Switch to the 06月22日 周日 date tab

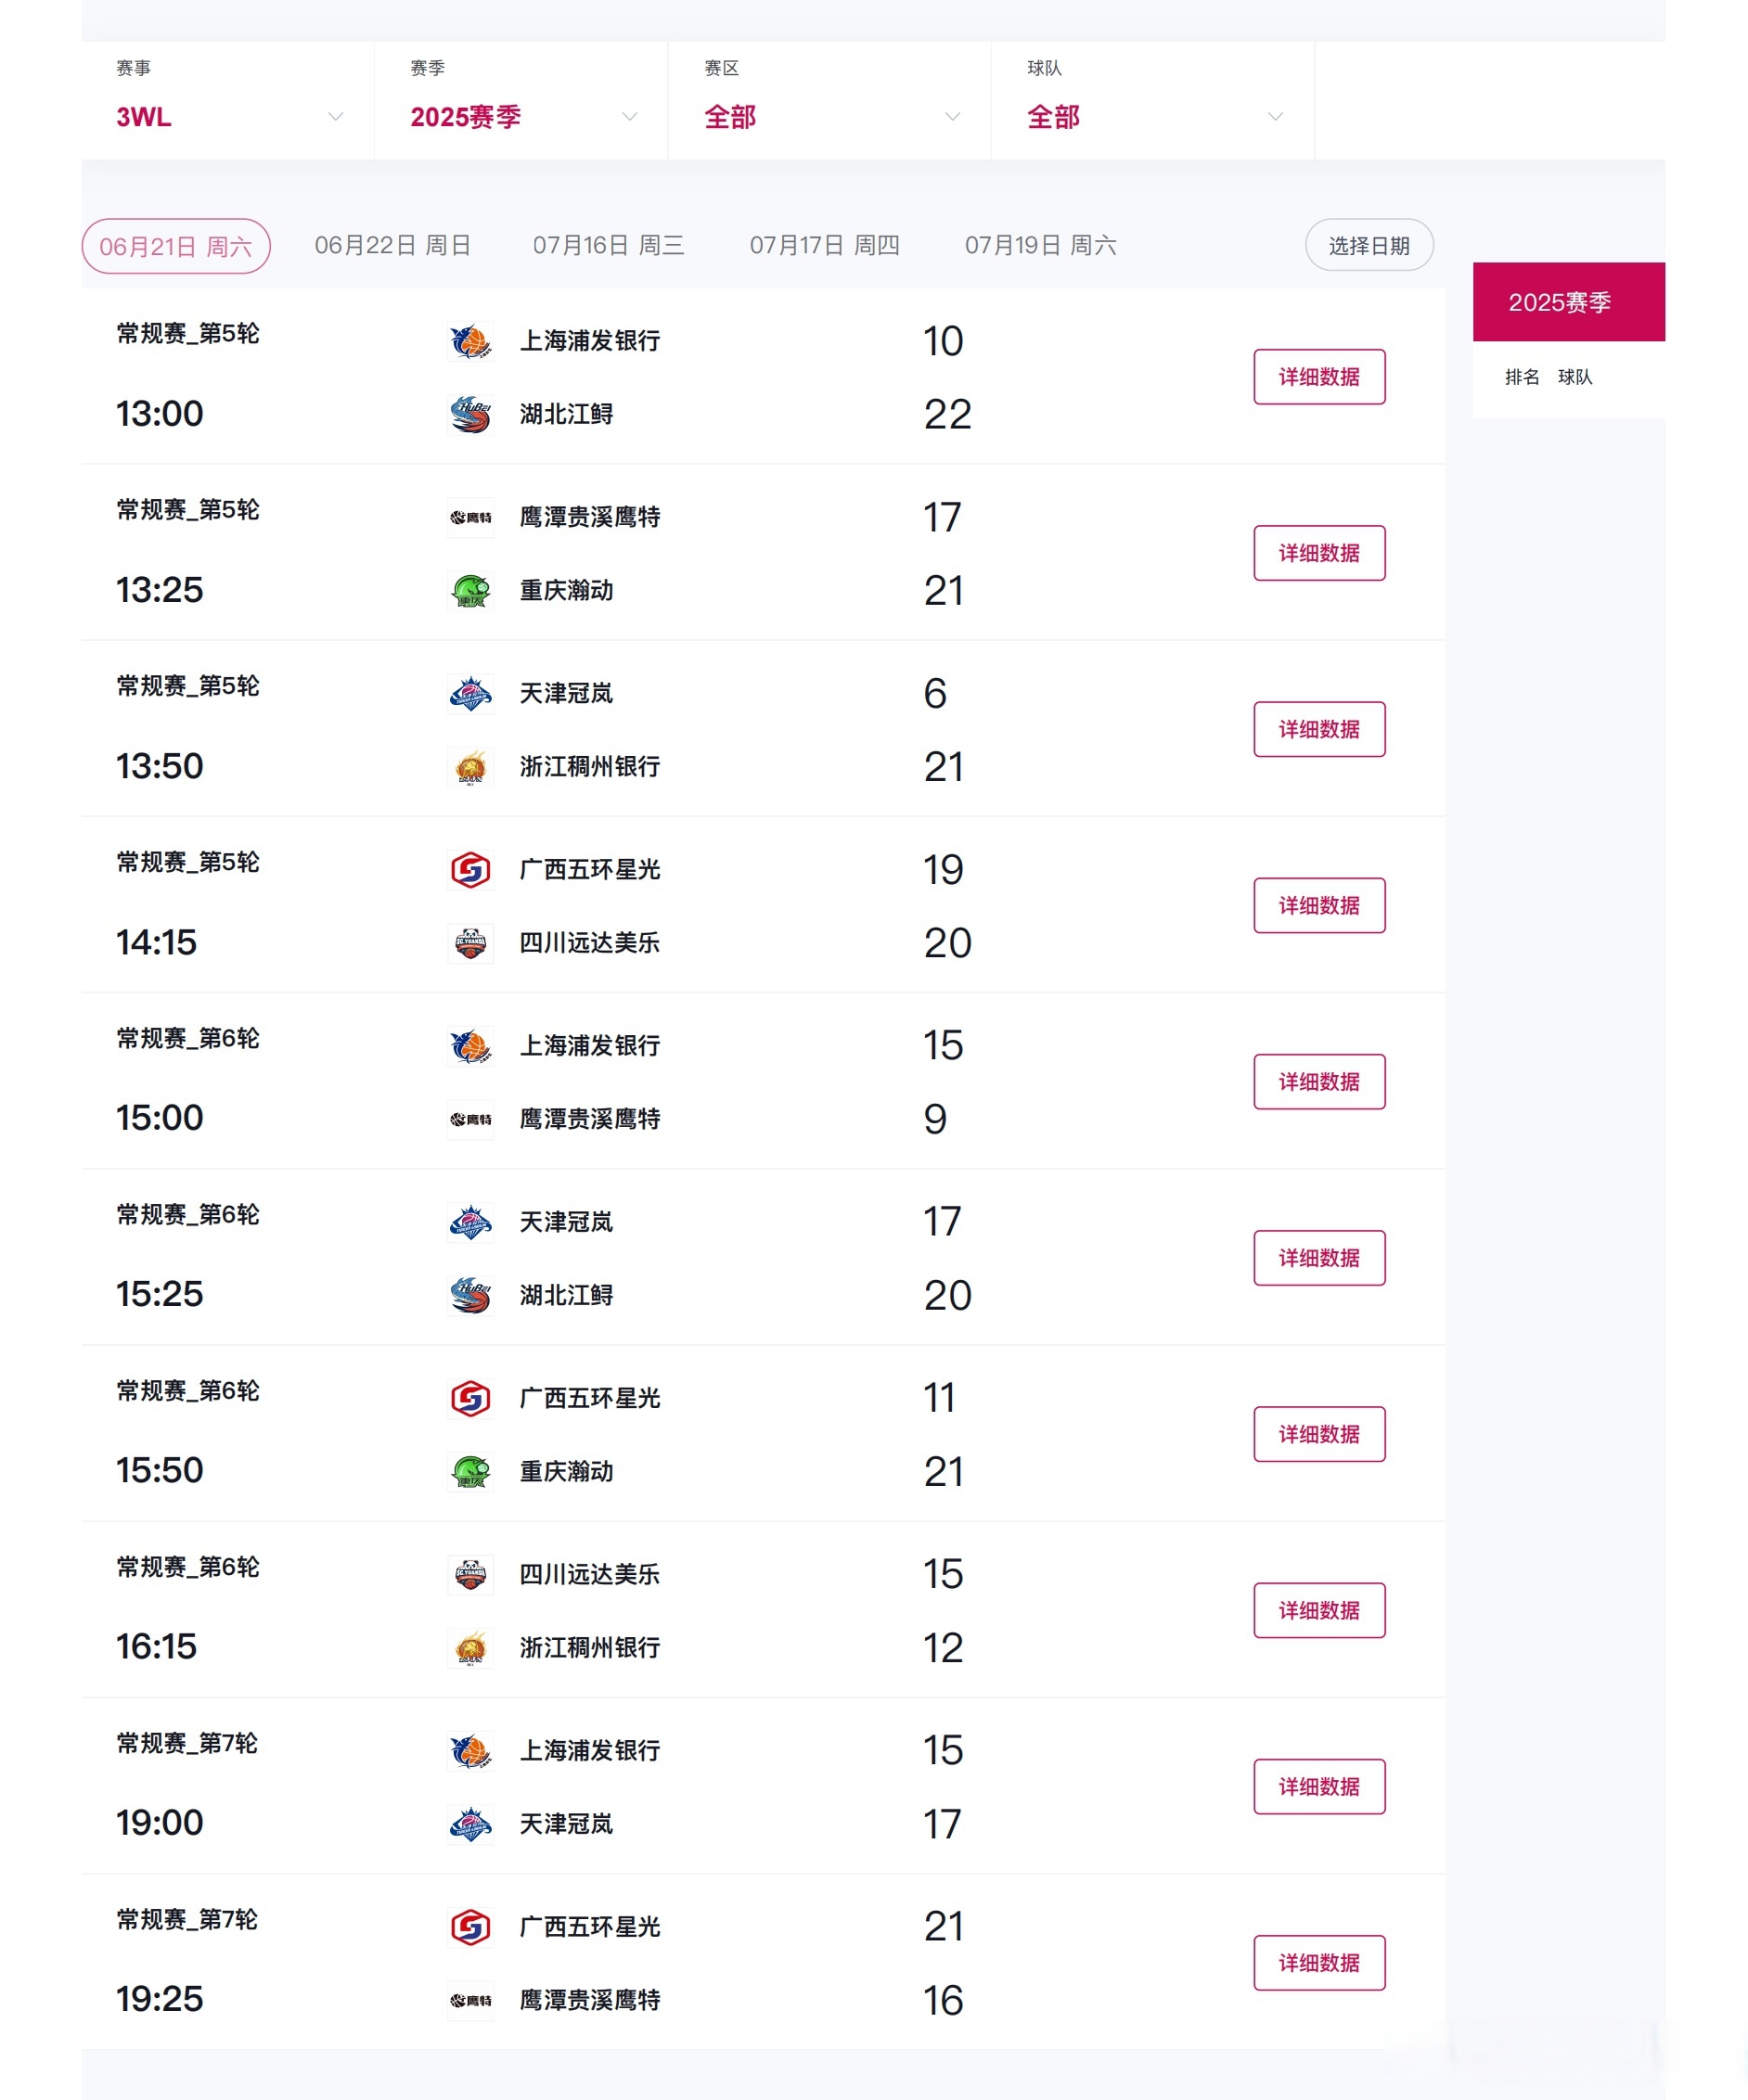[x=394, y=245]
